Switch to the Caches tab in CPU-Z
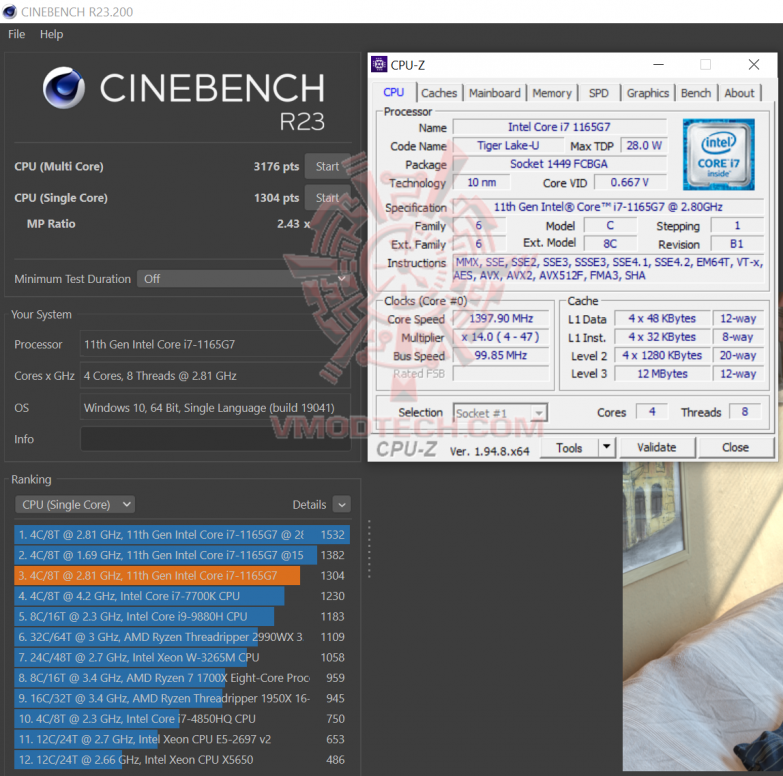The width and height of the screenshot is (783, 776). coord(439,93)
